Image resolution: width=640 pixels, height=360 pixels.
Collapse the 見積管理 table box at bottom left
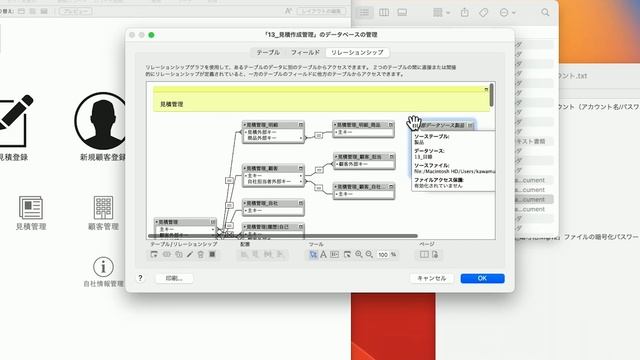tap(213, 222)
